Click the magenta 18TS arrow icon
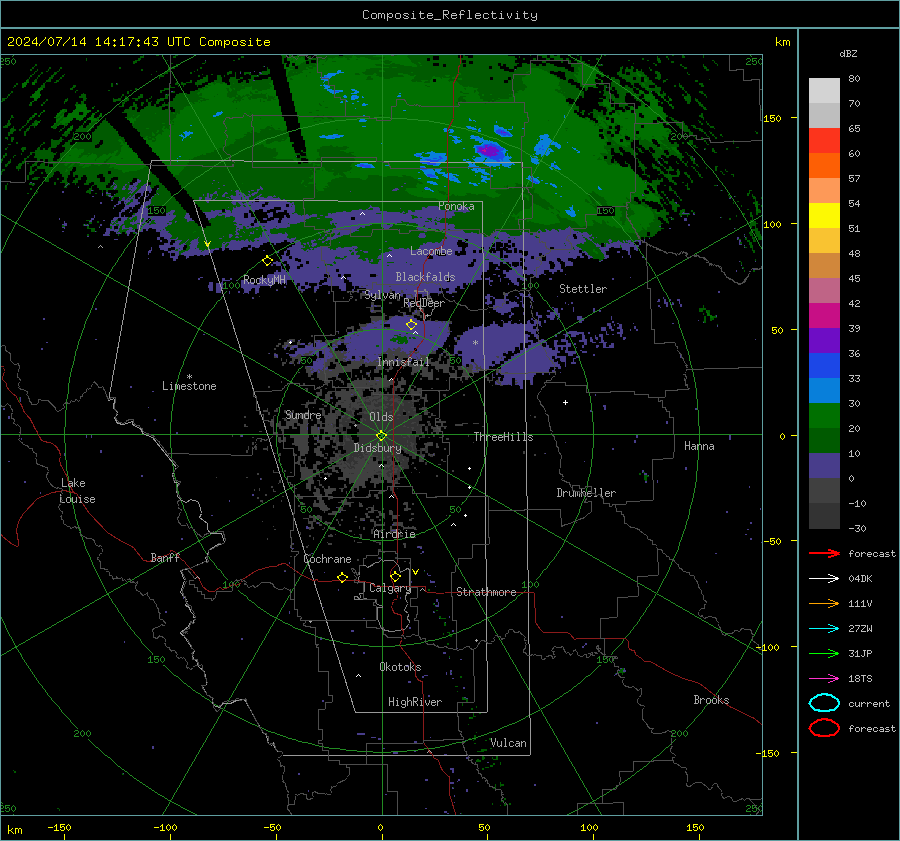 (824, 679)
